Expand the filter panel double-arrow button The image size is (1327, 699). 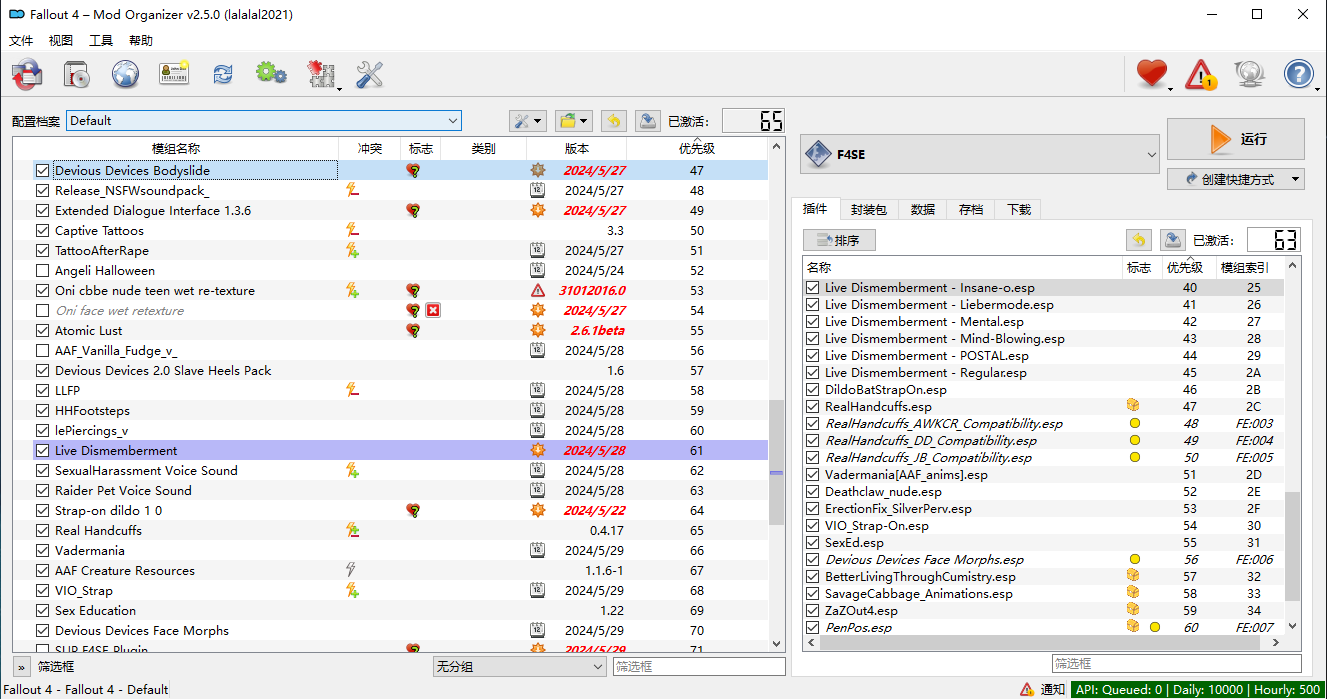pos(21,666)
